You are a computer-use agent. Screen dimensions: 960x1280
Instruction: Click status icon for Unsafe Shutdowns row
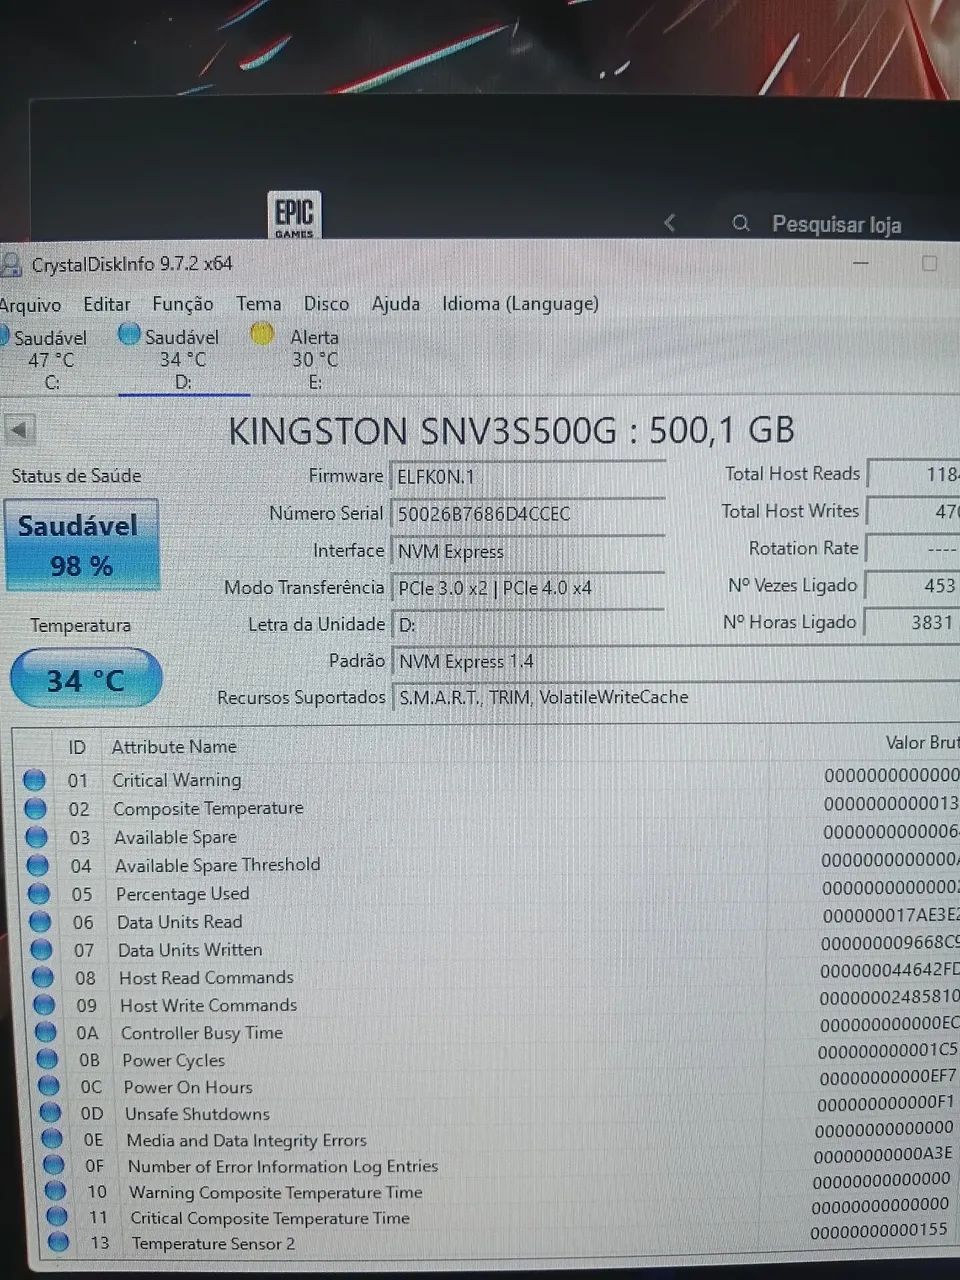point(50,1113)
